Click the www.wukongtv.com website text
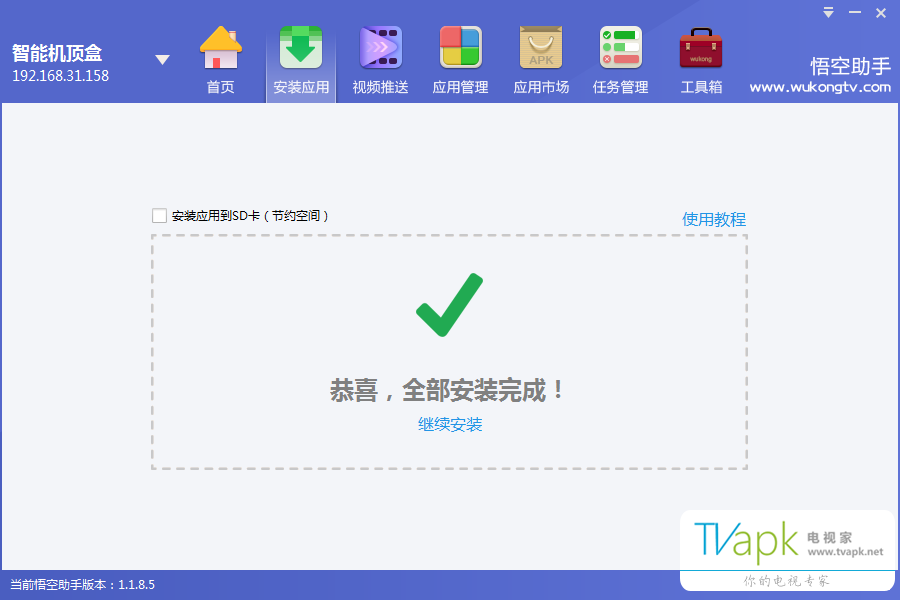The width and height of the screenshot is (900, 600). (x=820, y=87)
